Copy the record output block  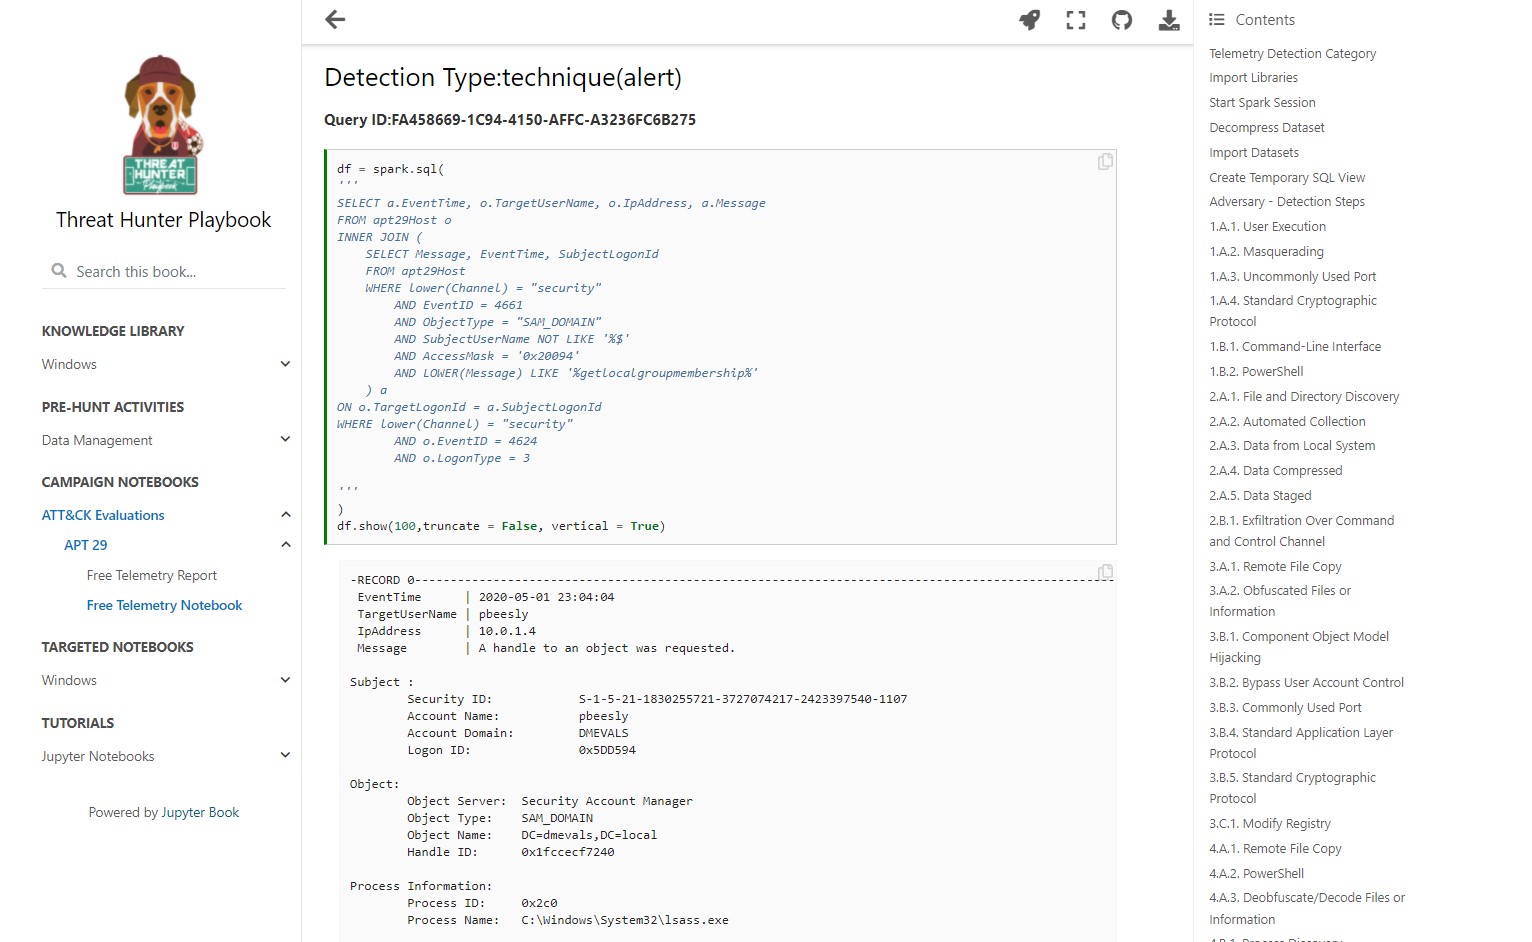coord(1104,573)
